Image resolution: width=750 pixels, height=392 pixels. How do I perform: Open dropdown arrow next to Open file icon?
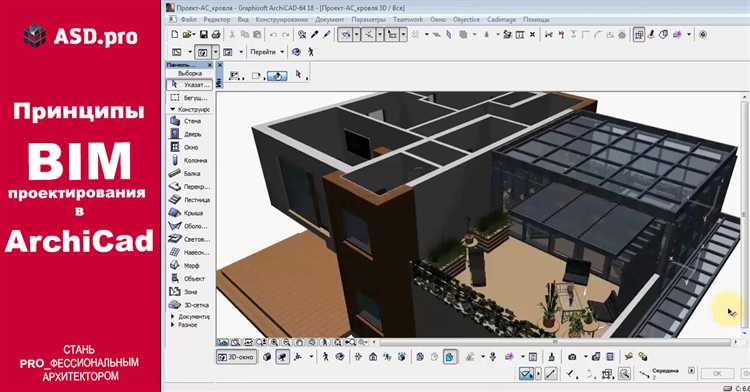(x=194, y=34)
